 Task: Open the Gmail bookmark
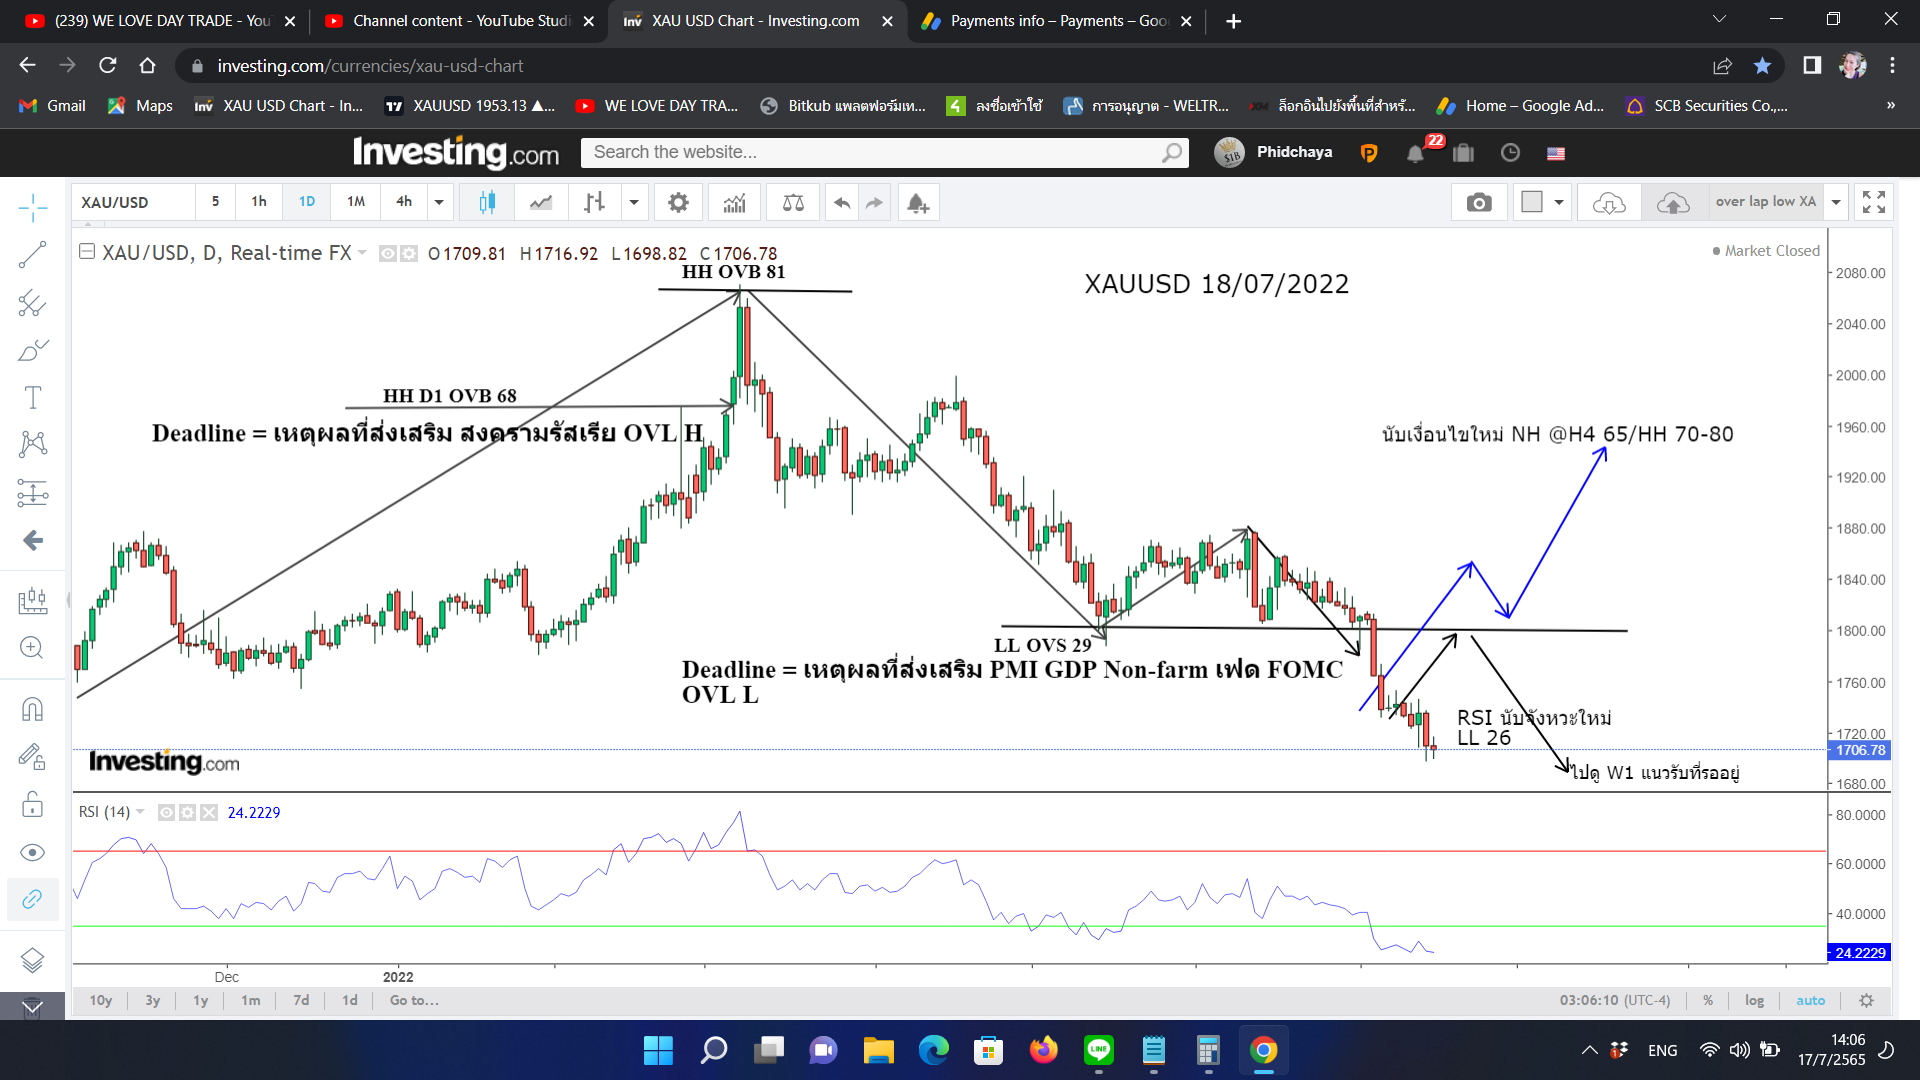click(x=54, y=106)
